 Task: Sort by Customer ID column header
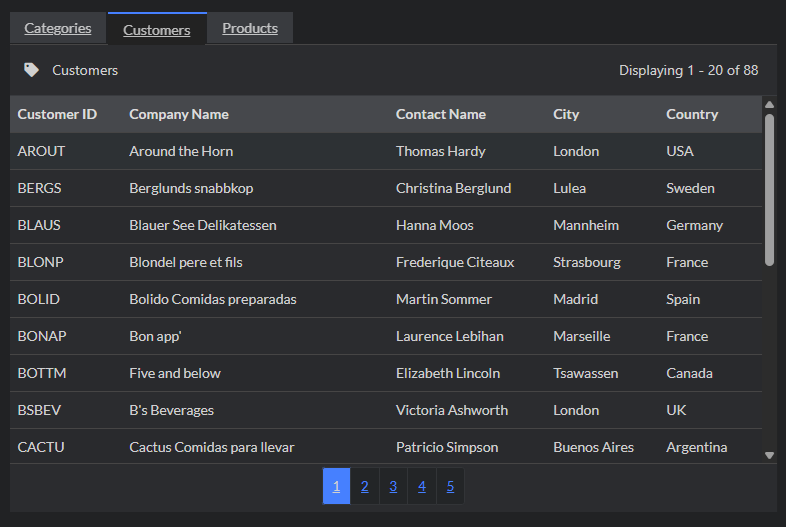coord(57,114)
